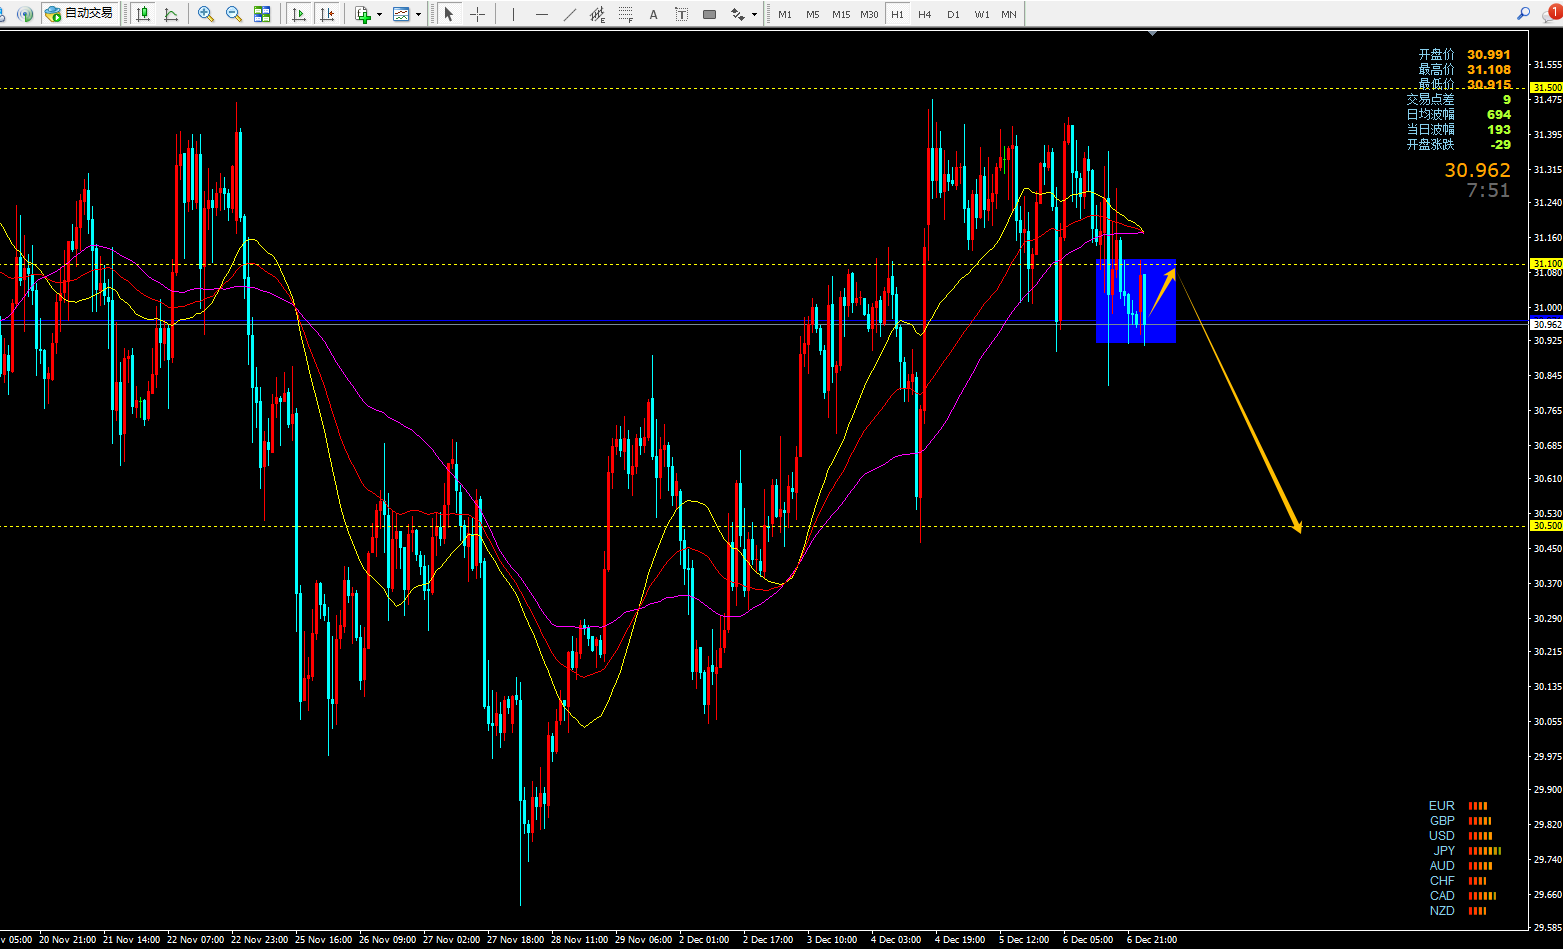Click the 30.500 price level label
This screenshot has width=1563, height=949.
pos(1546,526)
